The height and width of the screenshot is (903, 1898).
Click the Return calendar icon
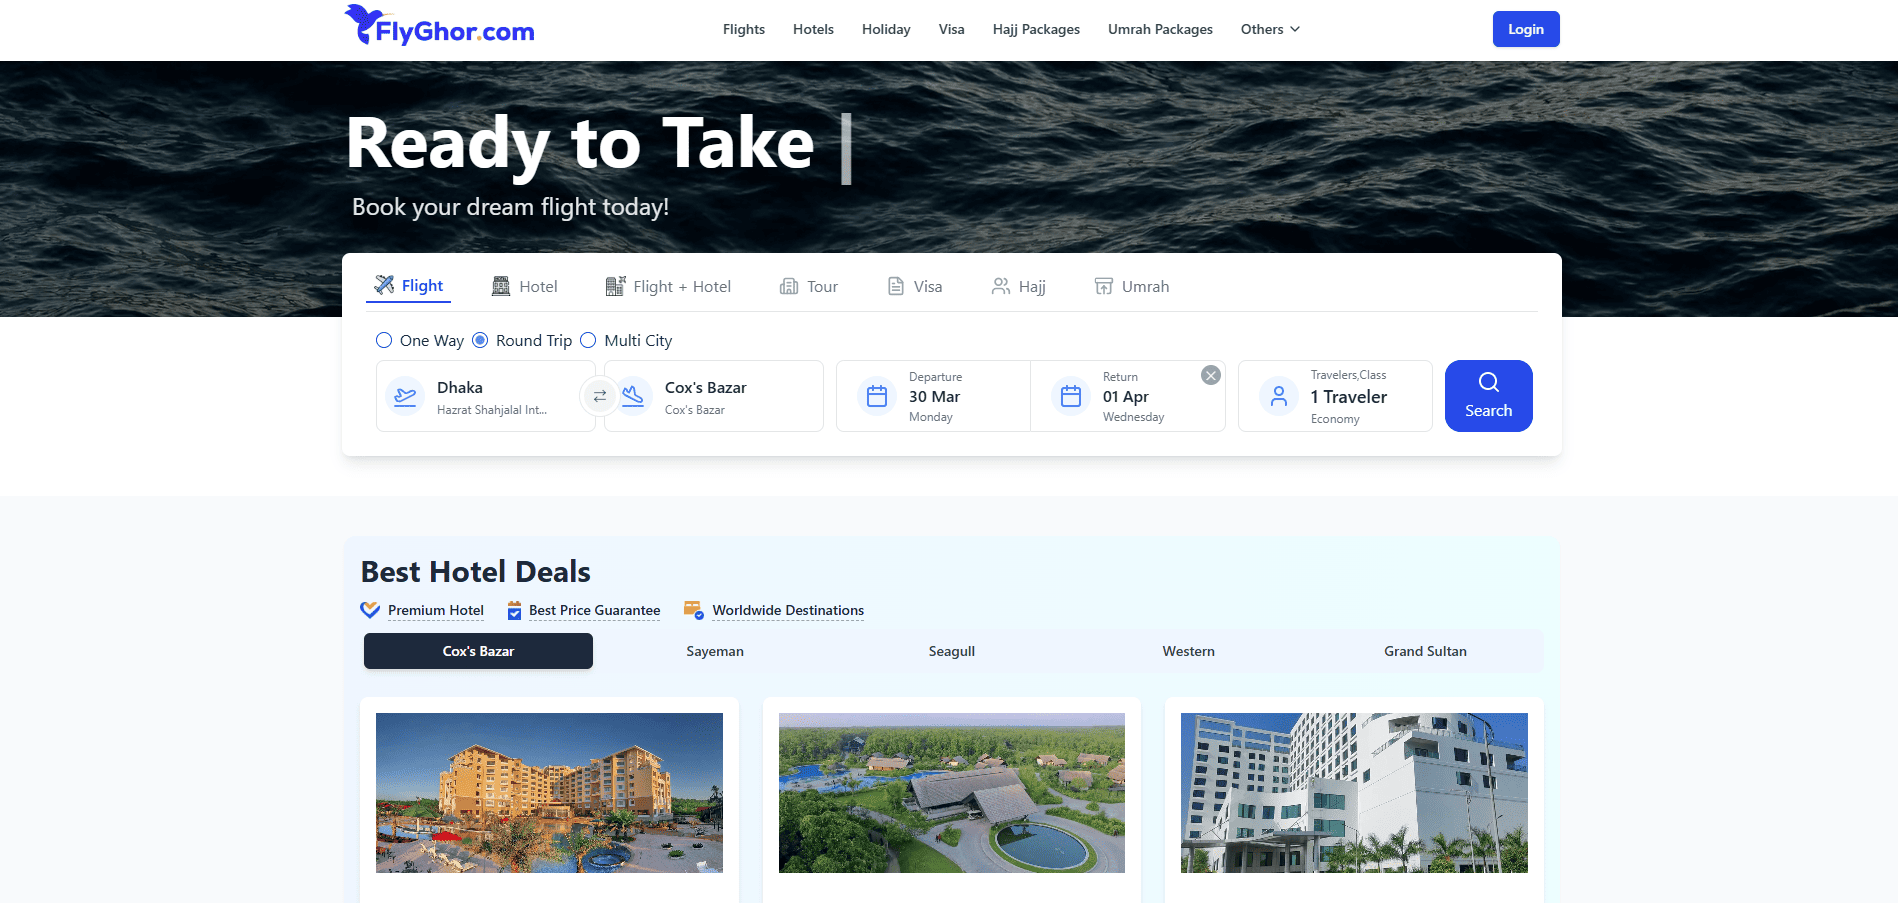click(x=1071, y=396)
